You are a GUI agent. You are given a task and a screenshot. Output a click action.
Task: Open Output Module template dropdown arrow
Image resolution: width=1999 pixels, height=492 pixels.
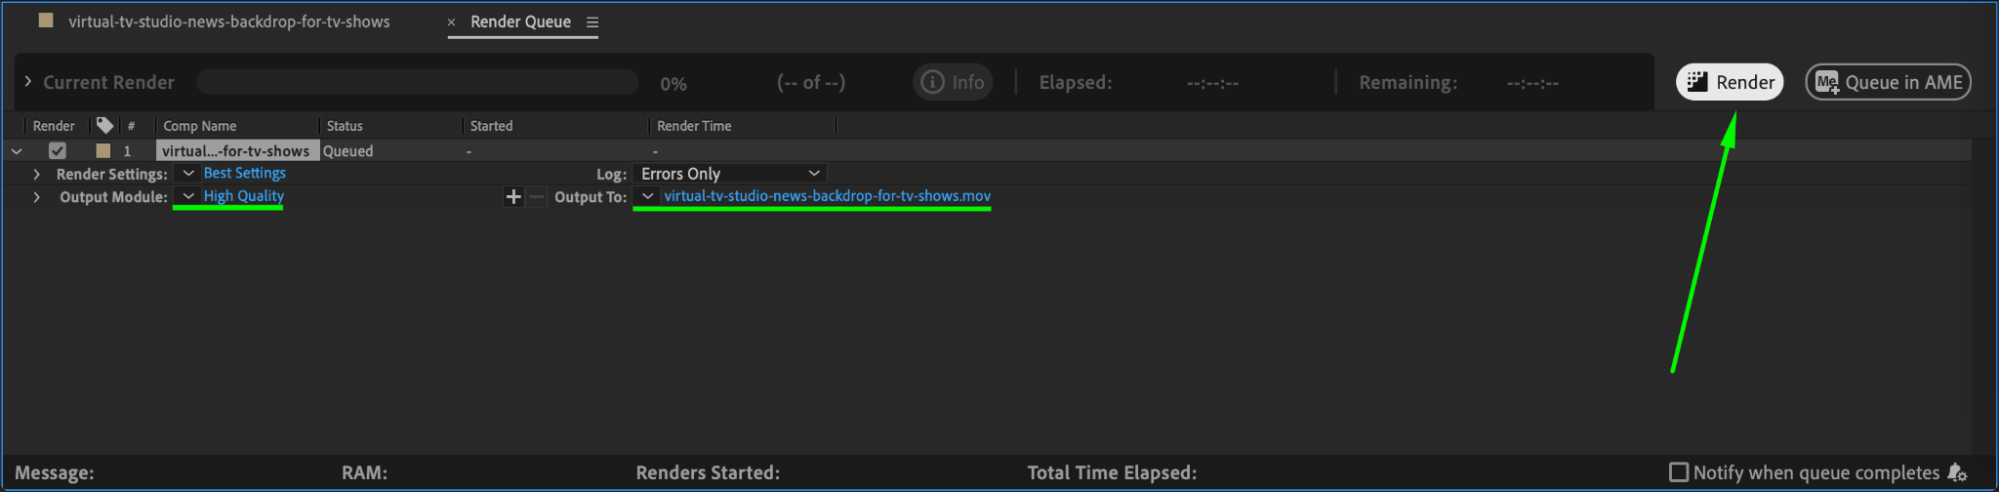click(188, 196)
